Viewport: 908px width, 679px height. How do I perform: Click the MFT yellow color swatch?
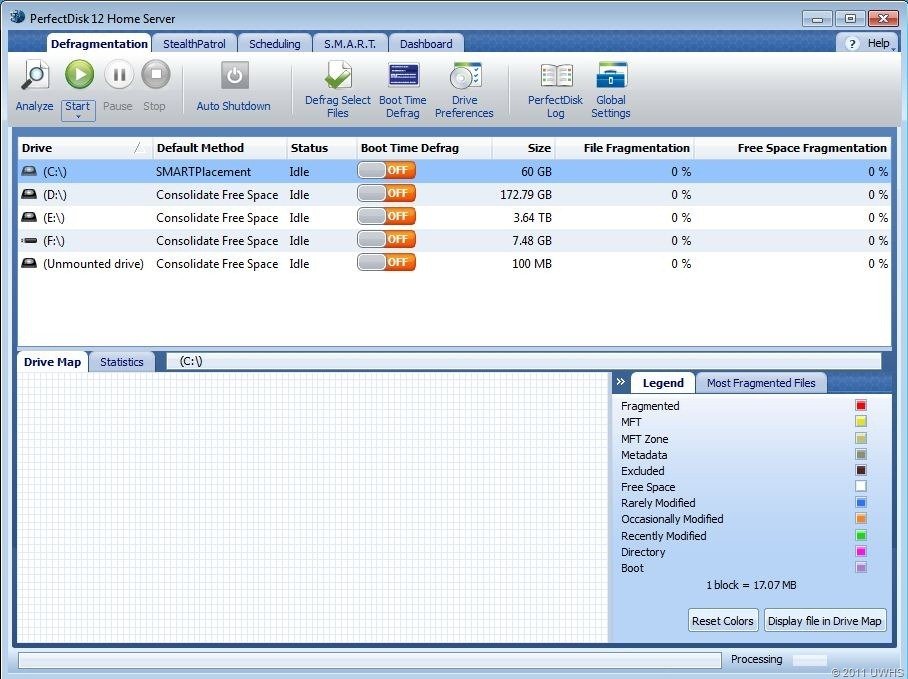tap(861, 421)
